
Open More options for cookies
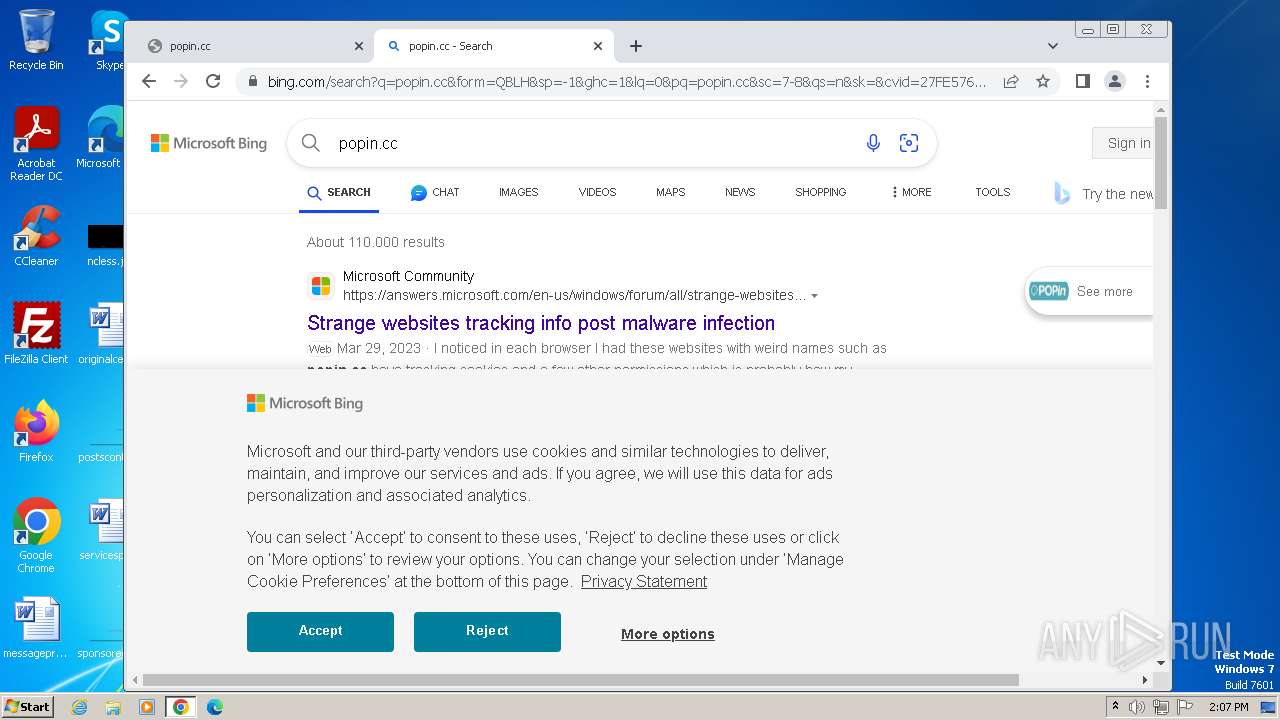pyautogui.click(x=667, y=634)
